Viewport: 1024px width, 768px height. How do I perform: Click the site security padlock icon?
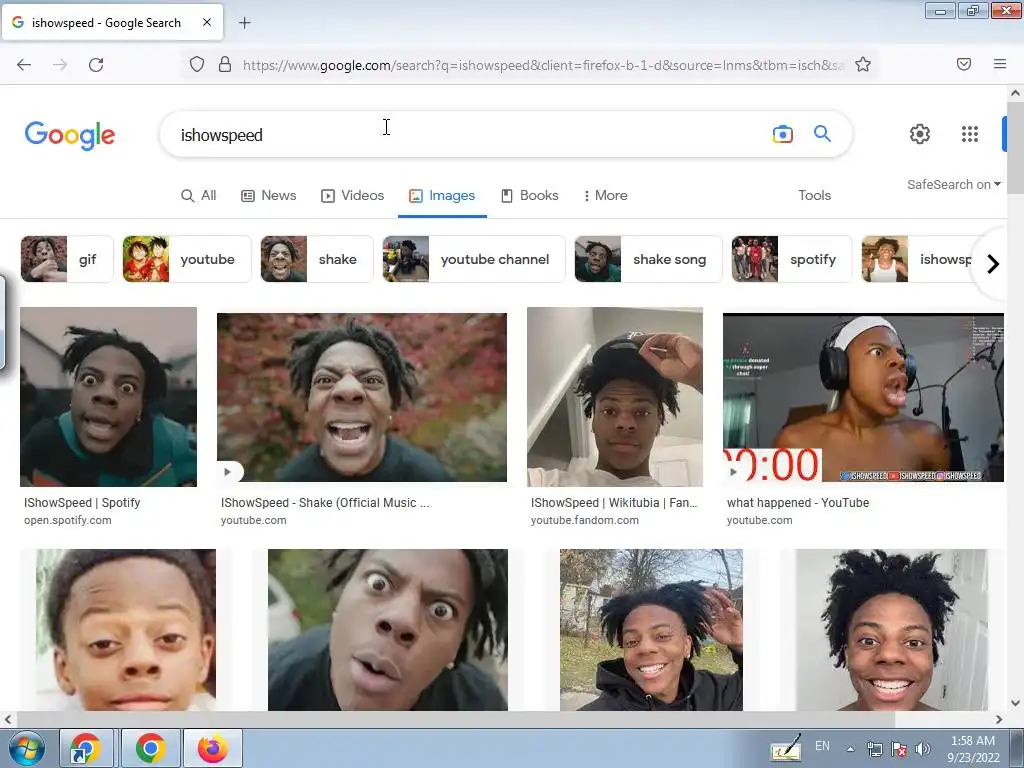pos(225,65)
